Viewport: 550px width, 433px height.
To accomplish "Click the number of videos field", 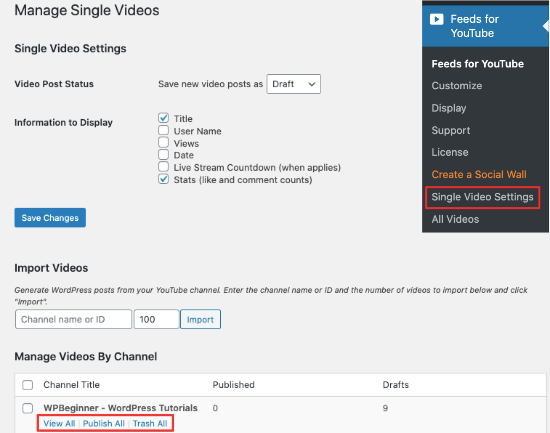I will click(156, 319).
